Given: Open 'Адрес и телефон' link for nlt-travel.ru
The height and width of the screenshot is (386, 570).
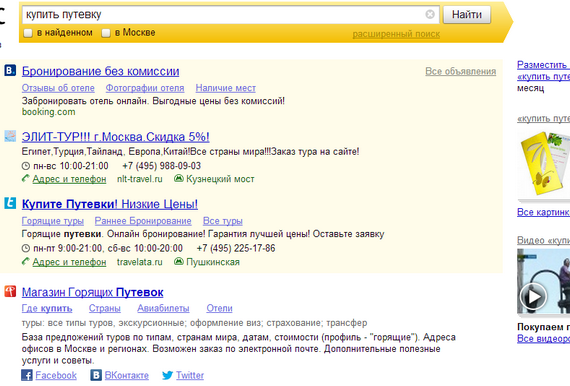Looking at the screenshot, I should [69, 179].
